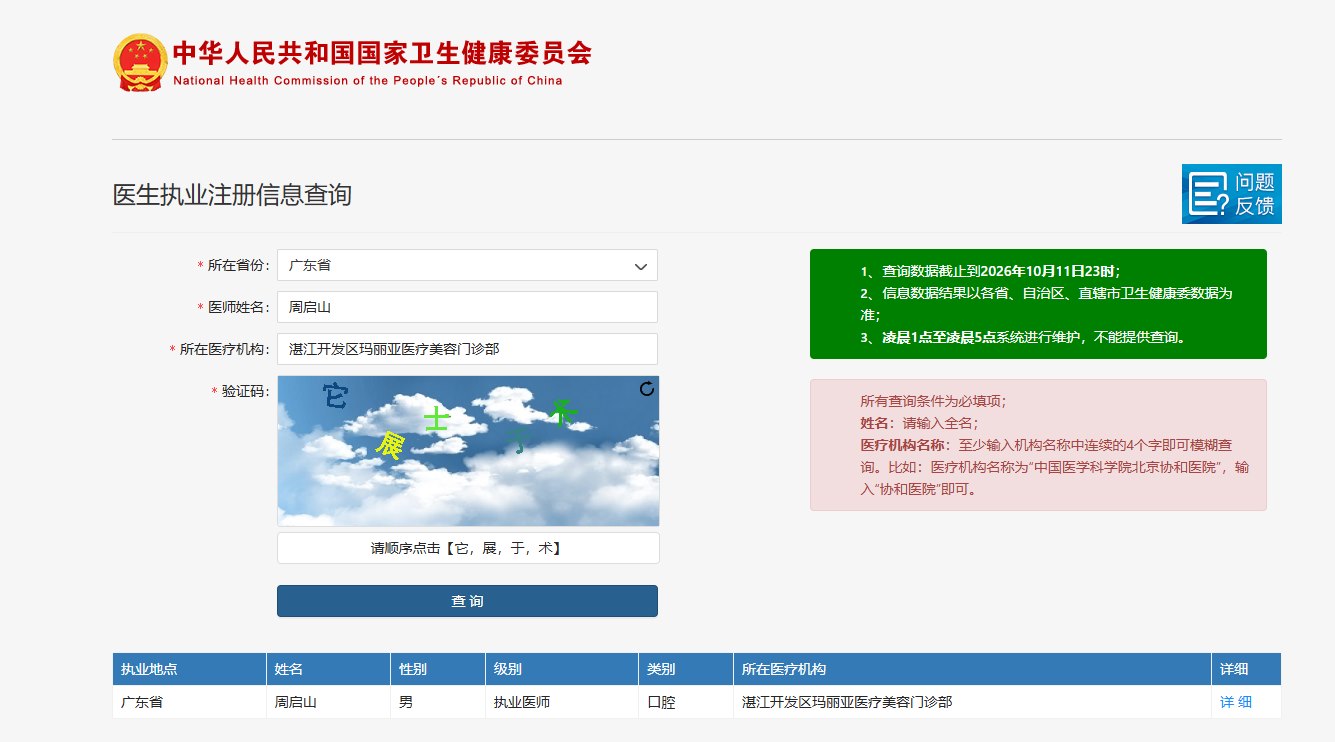Click the 查询数据截止到 notice line

[x=990, y=271]
